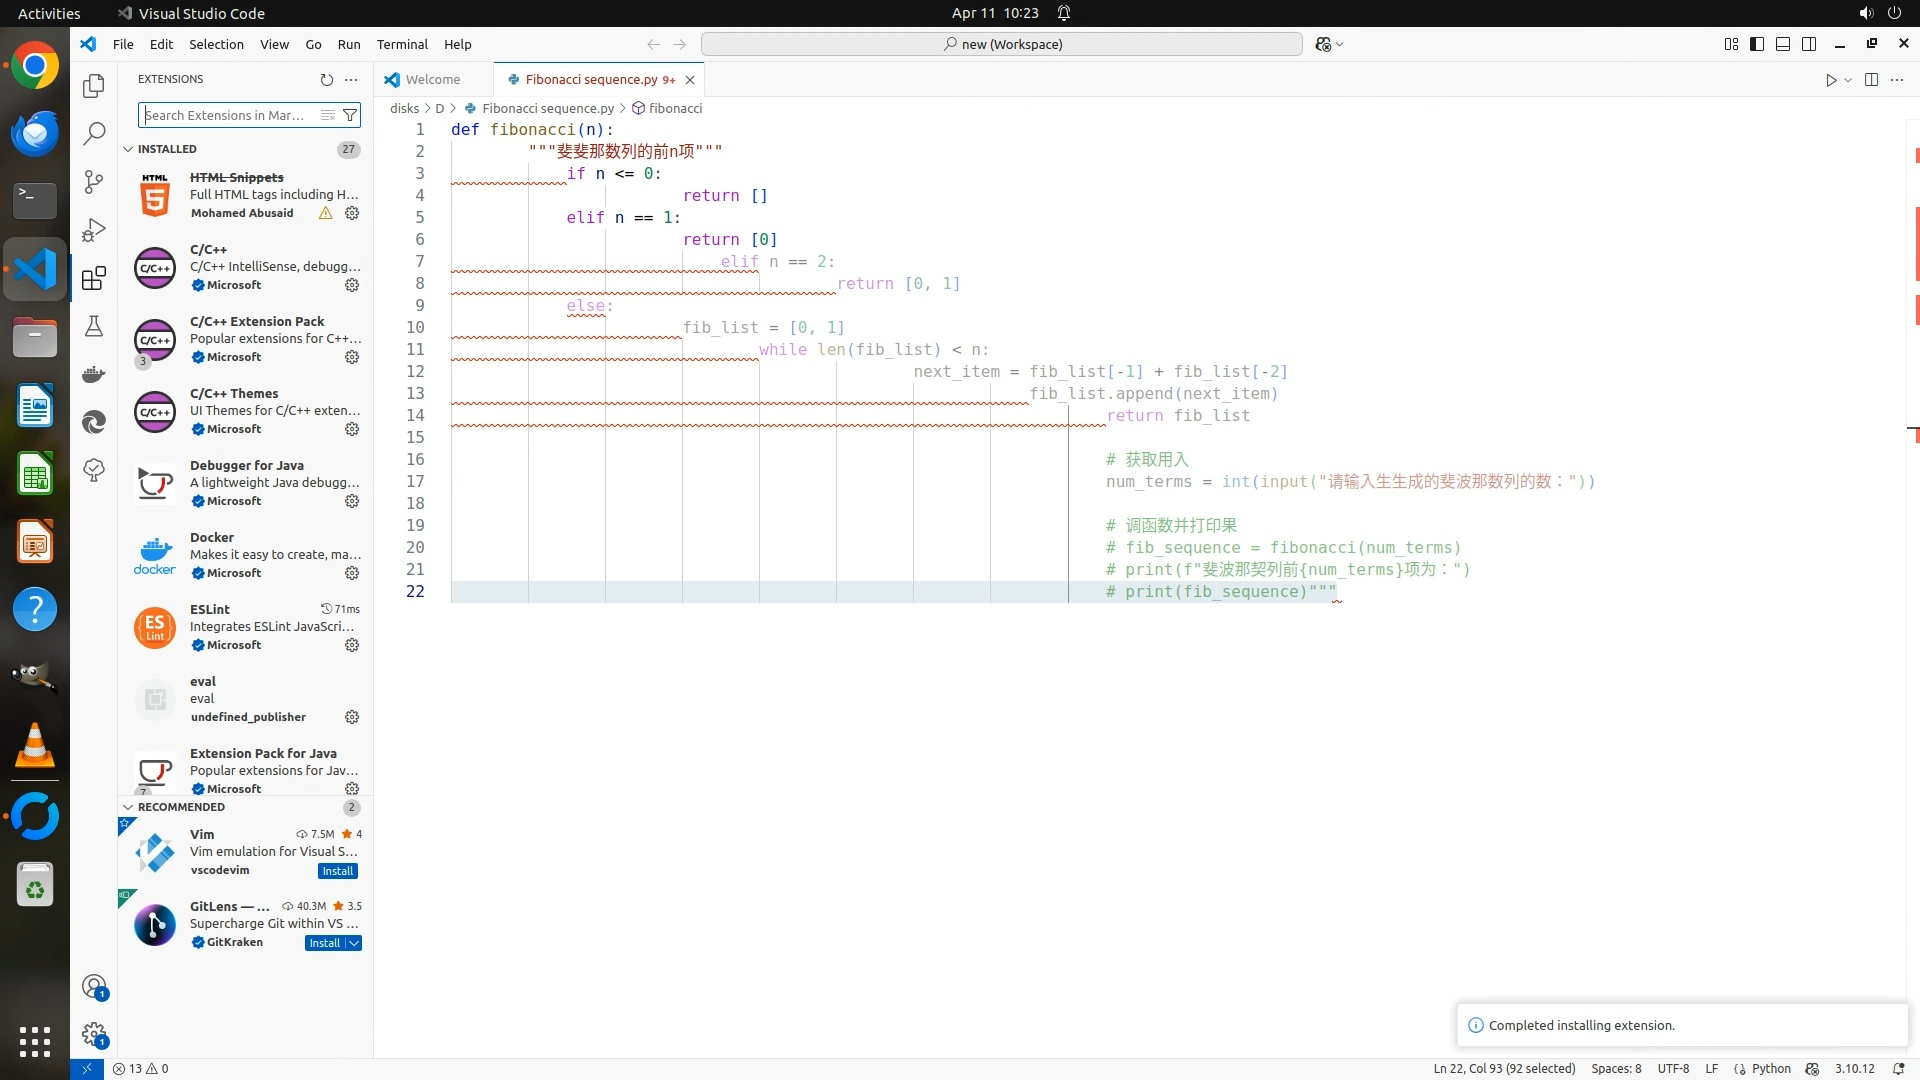
Task: Open the Explorer view in activity bar
Action: [x=94, y=86]
